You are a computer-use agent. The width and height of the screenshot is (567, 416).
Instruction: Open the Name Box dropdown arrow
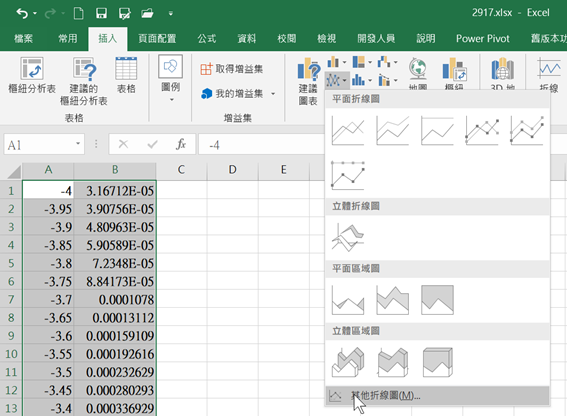[78, 144]
